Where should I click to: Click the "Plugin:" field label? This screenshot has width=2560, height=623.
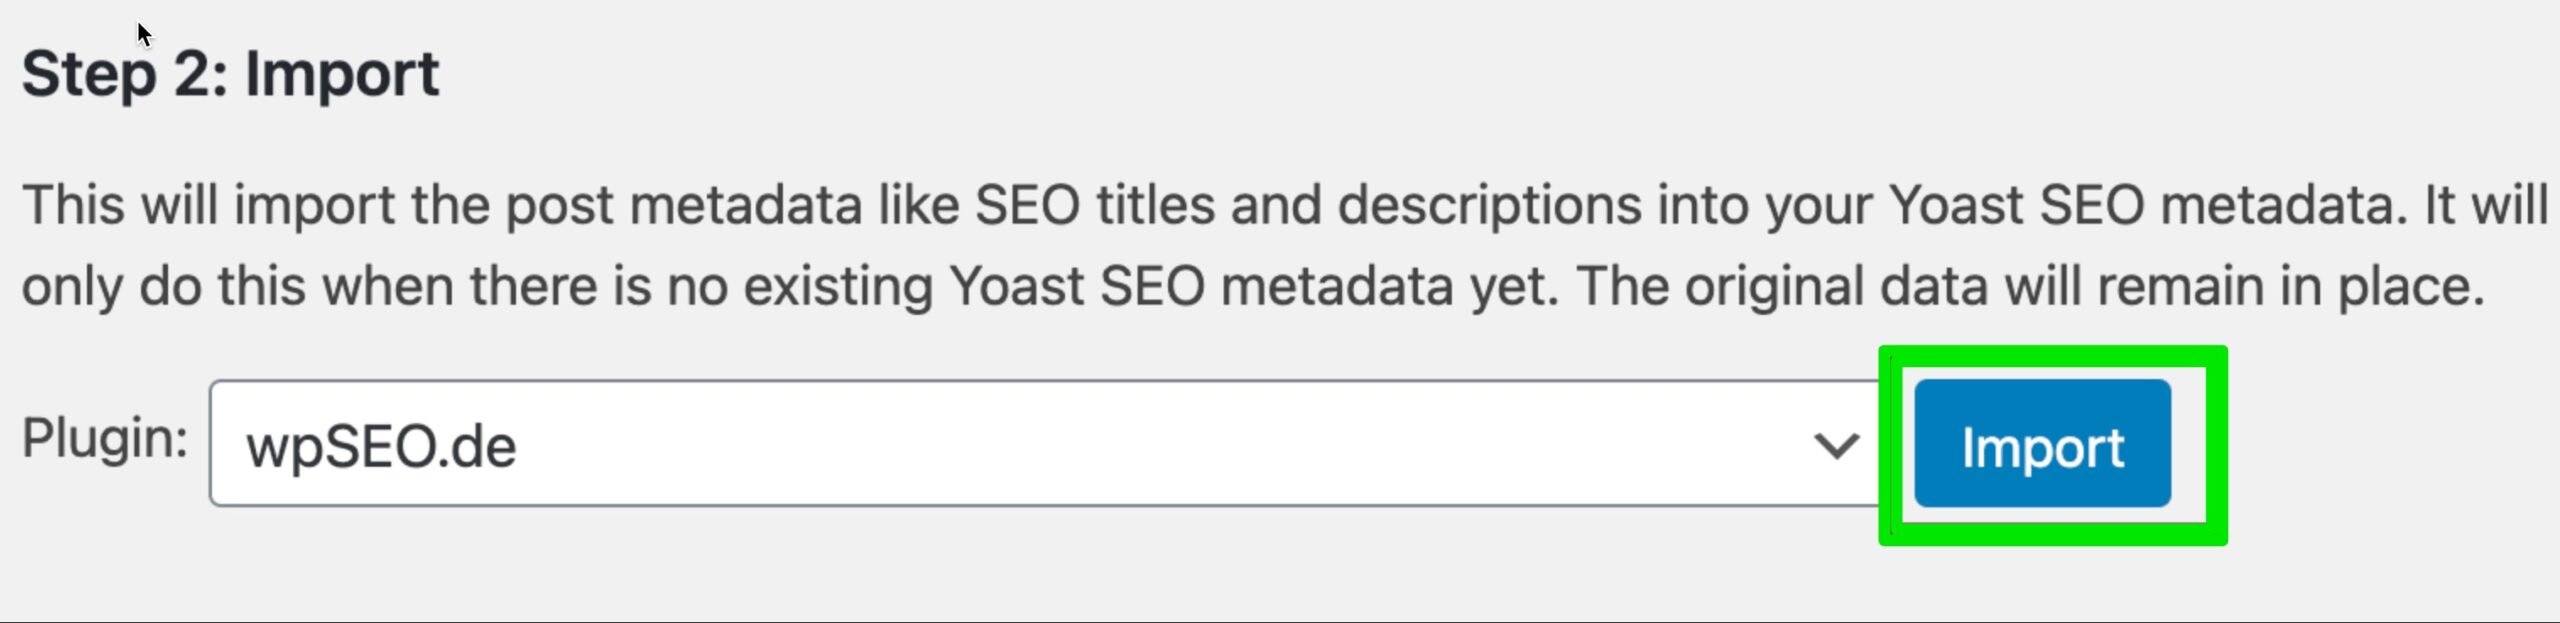click(x=105, y=439)
